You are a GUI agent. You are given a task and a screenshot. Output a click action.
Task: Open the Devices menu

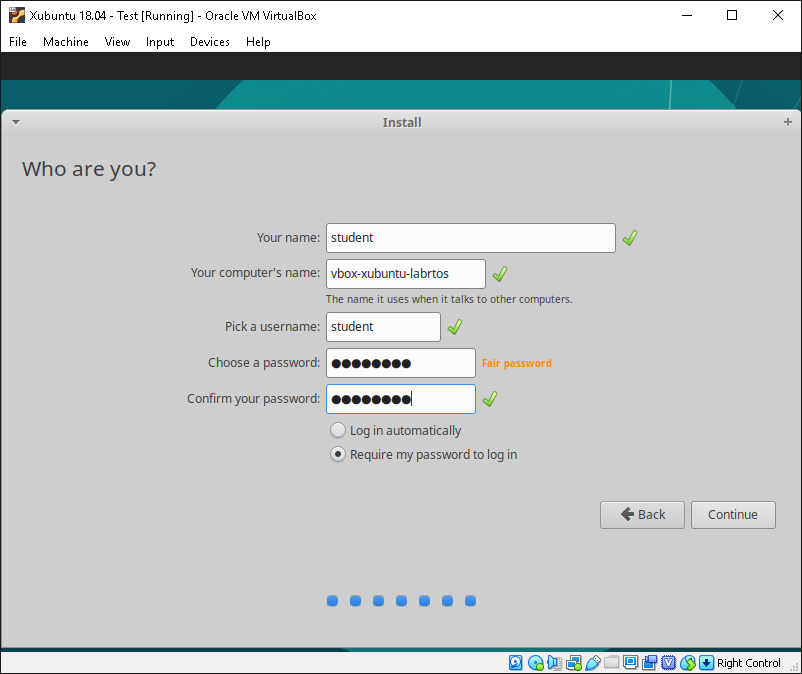[x=210, y=42]
